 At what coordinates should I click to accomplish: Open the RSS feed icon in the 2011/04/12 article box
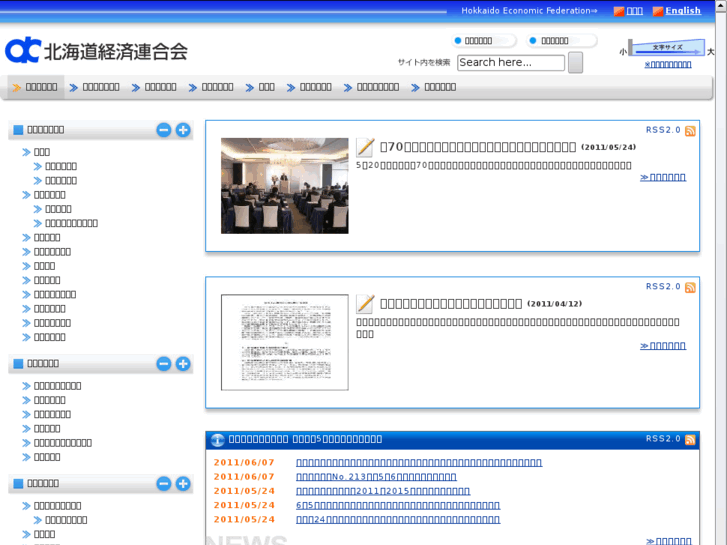[x=690, y=287]
